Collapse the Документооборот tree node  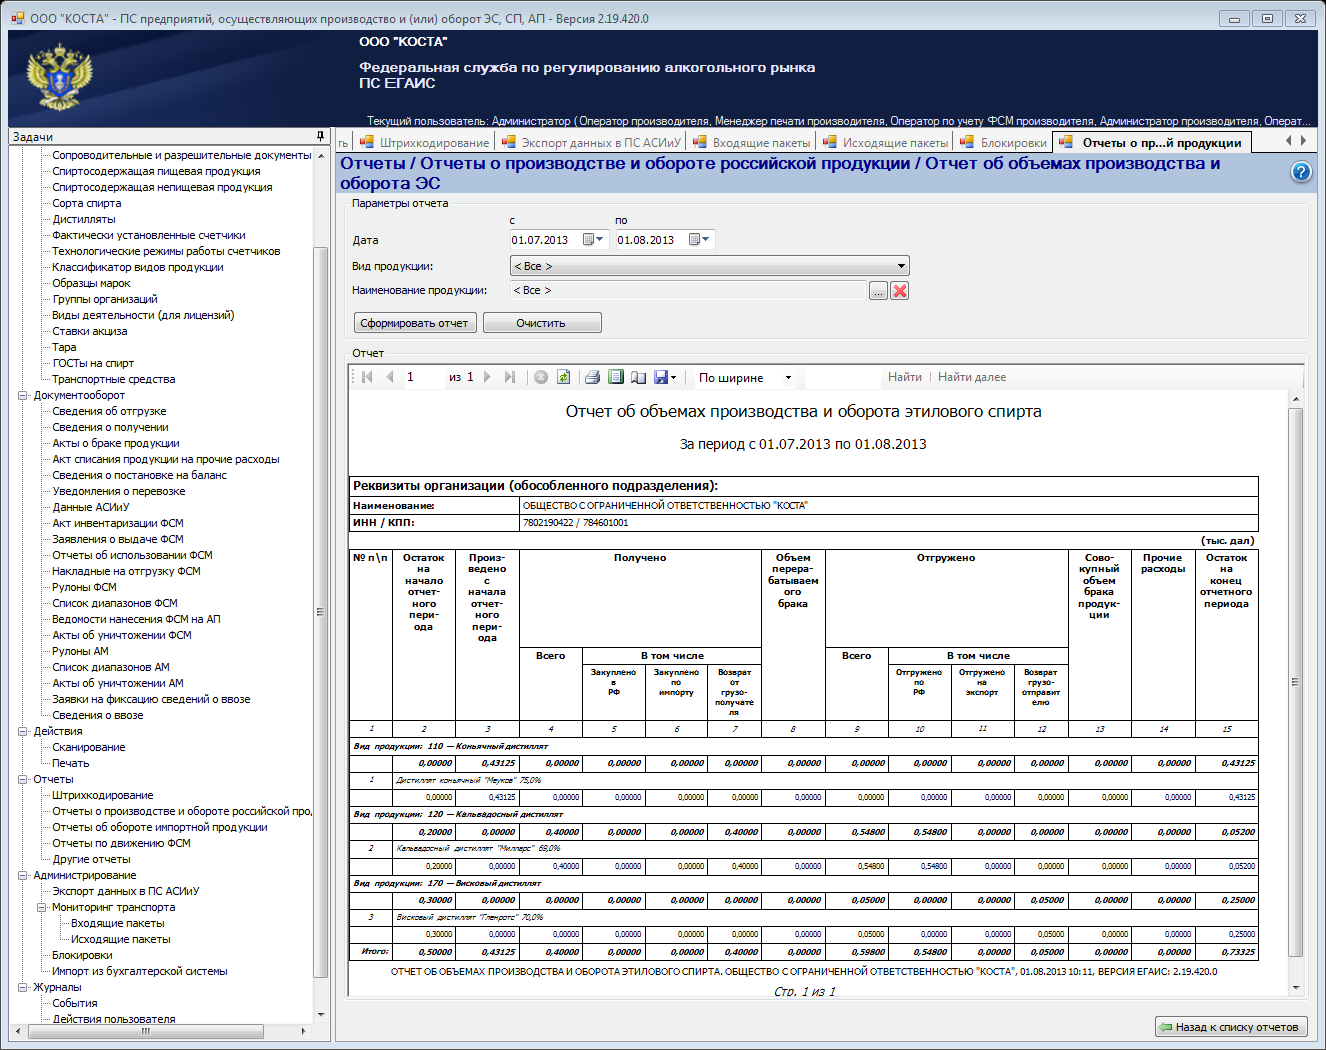pos(23,395)
